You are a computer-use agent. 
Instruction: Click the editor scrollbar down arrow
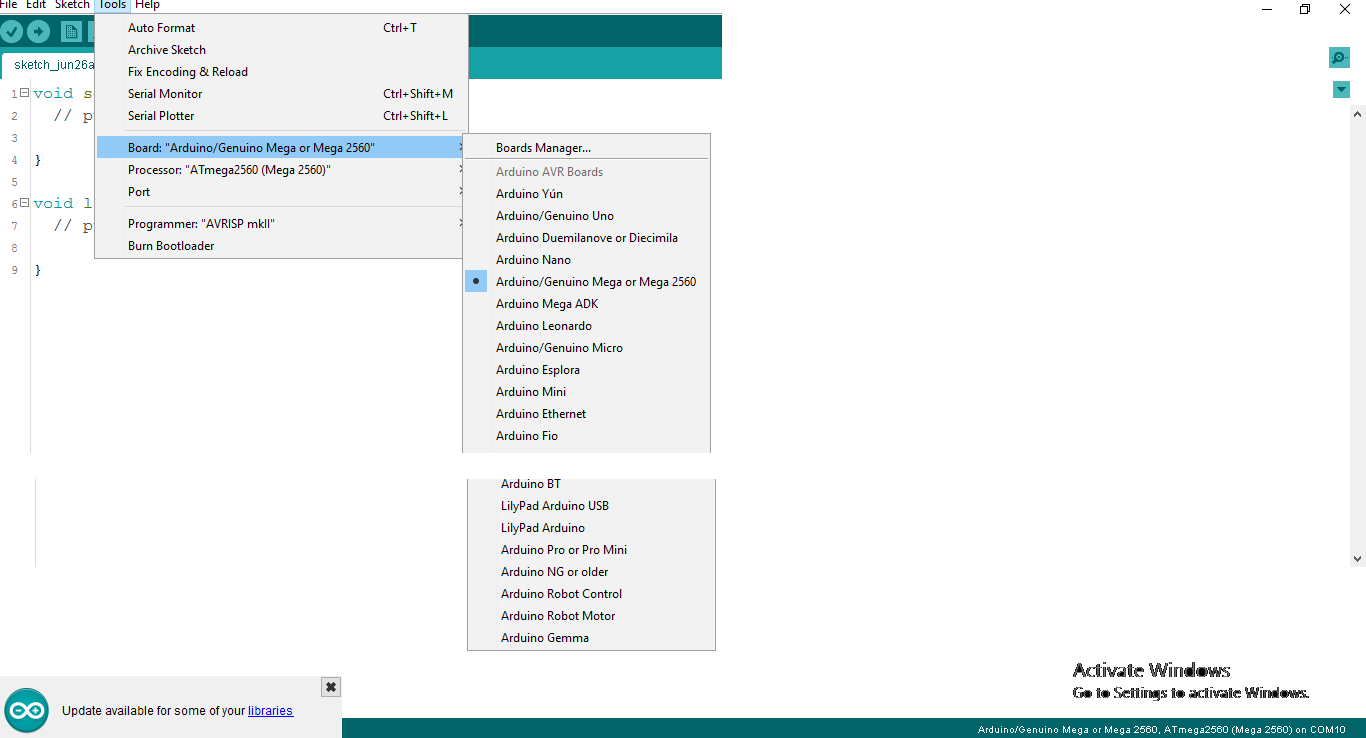1357,559
